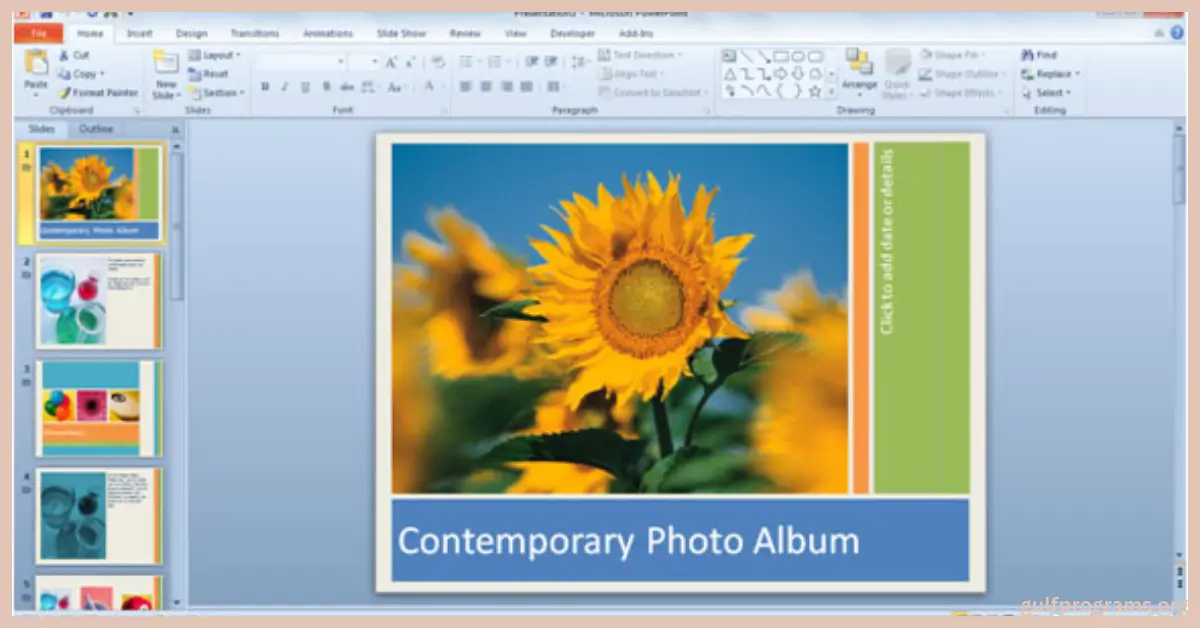Toggle Bold formatting
This screenshot has height=628, width=1200.
(x=264, y=87)
